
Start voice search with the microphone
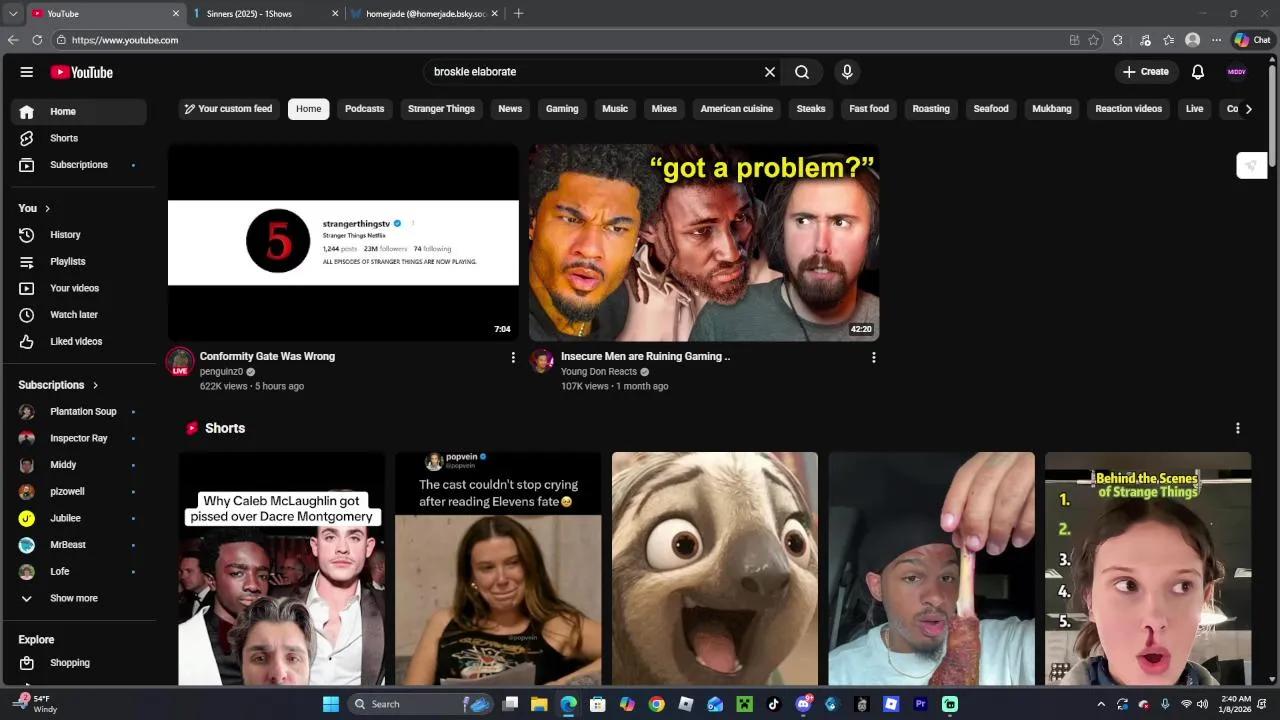pos(847,72)
